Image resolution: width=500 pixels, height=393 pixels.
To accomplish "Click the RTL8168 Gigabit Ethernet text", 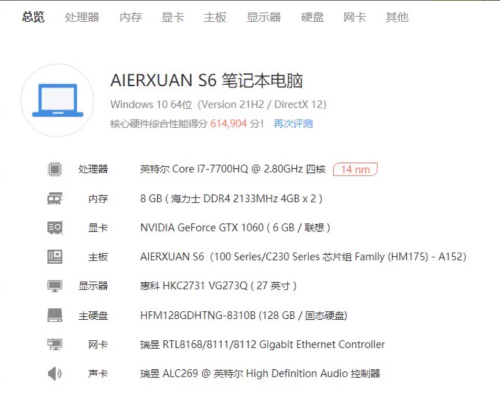I will pos(262,344).
